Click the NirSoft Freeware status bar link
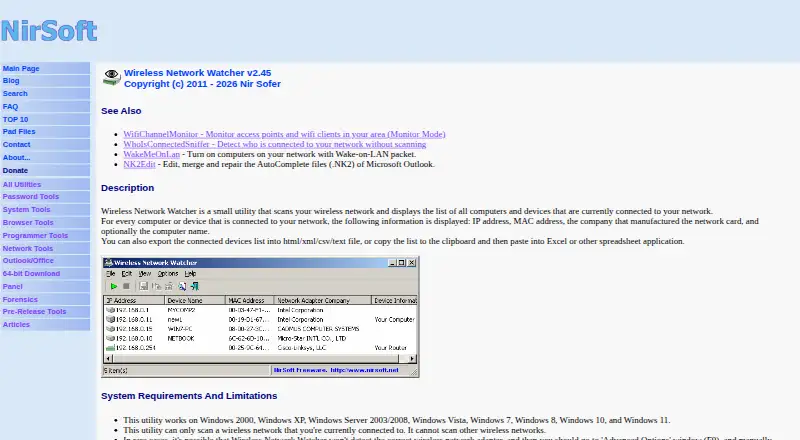 pyautogui.click(x=336, y=370)
